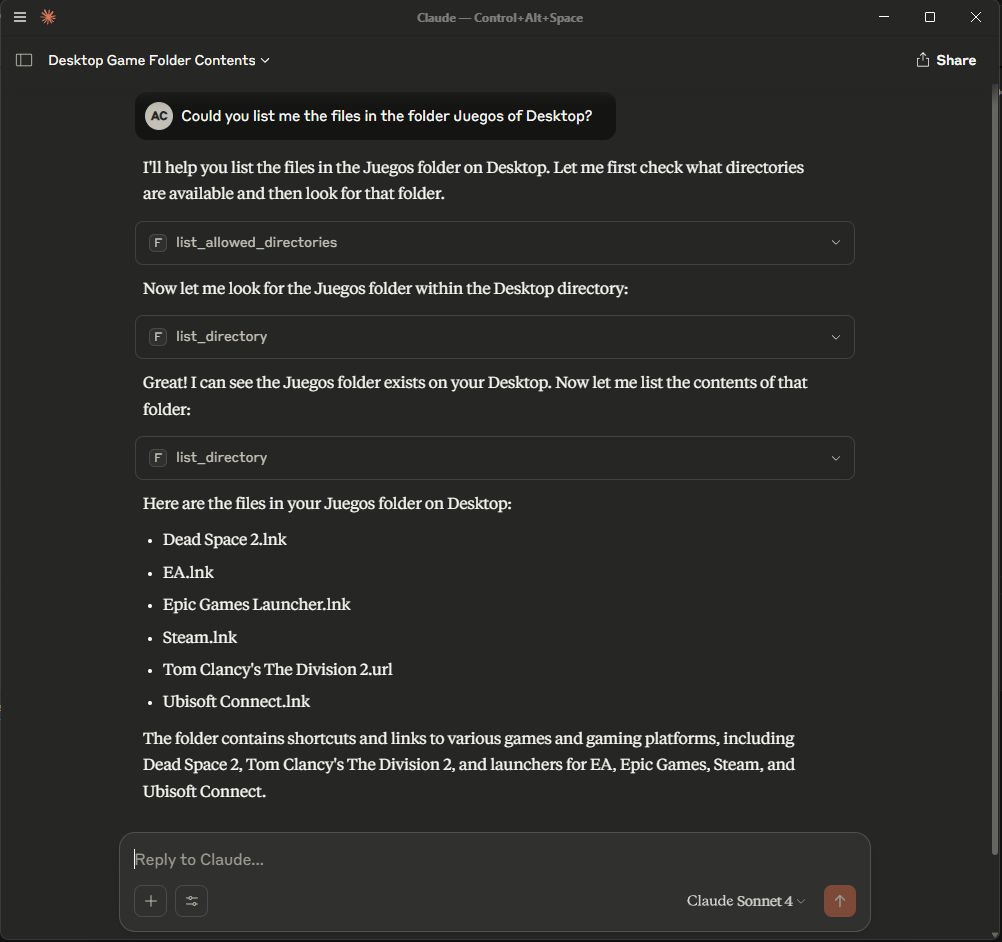1002x942 pixels.
Task: Expand the first list_directory tool call
Action: point(835,337)
